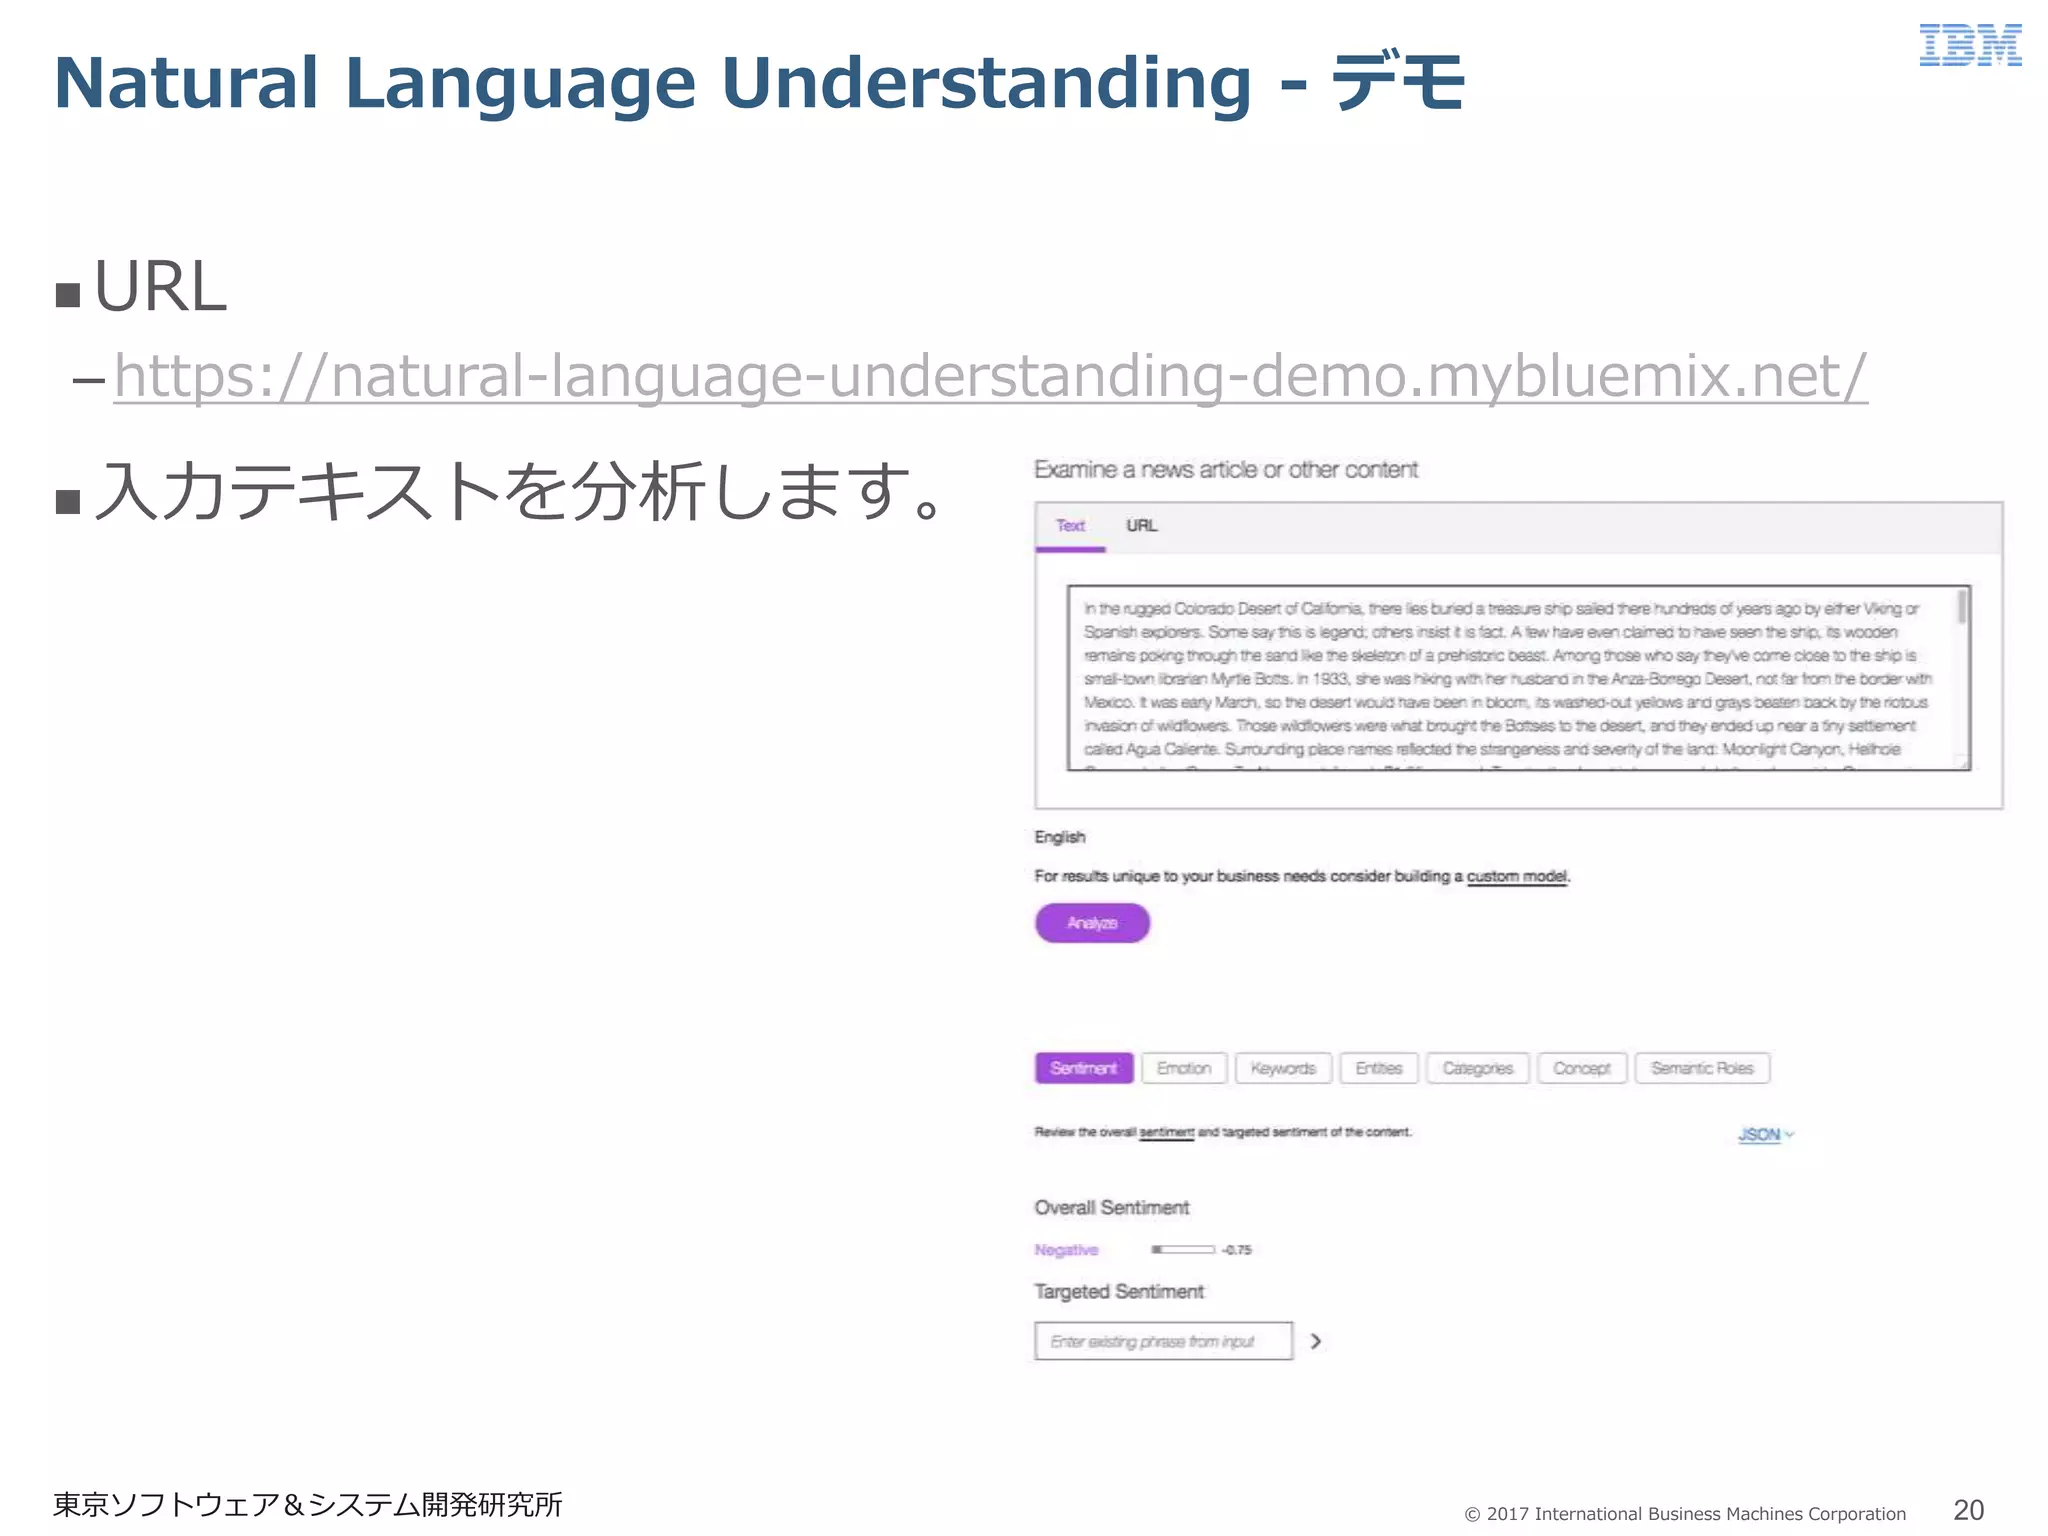The width and height of the screenshot is (2048, 1536).
Task: Select the Text input tab
Action: click(x=1070, y=526)
